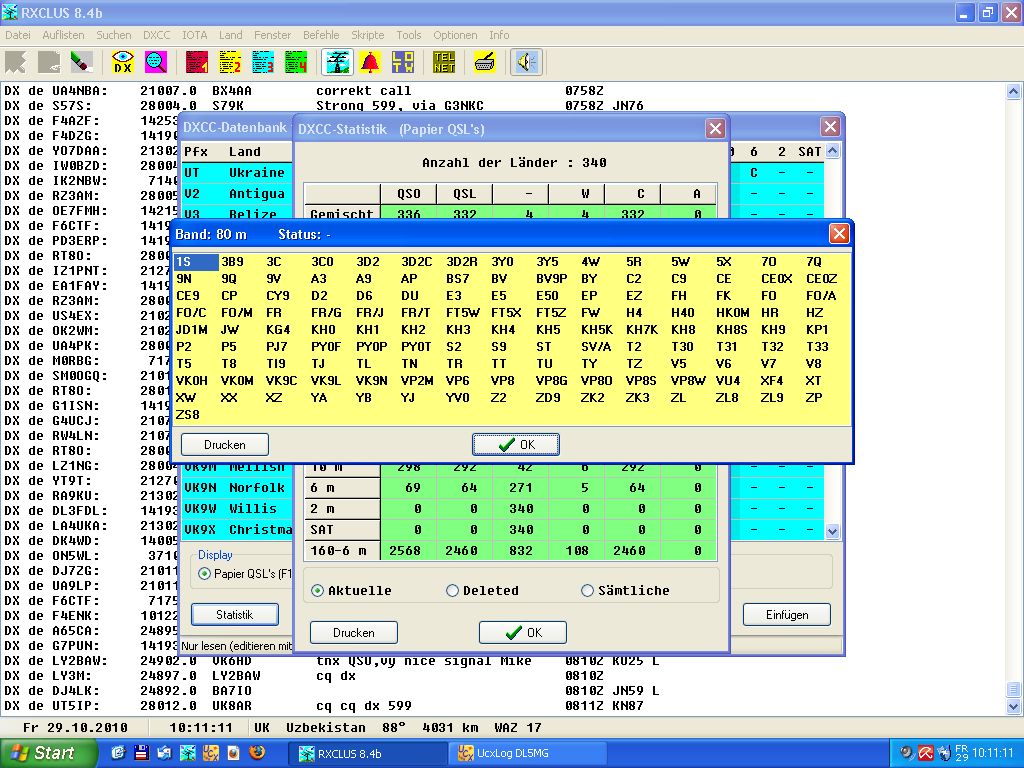
Task: Click the red alarm bell icon
Action: 370,62
